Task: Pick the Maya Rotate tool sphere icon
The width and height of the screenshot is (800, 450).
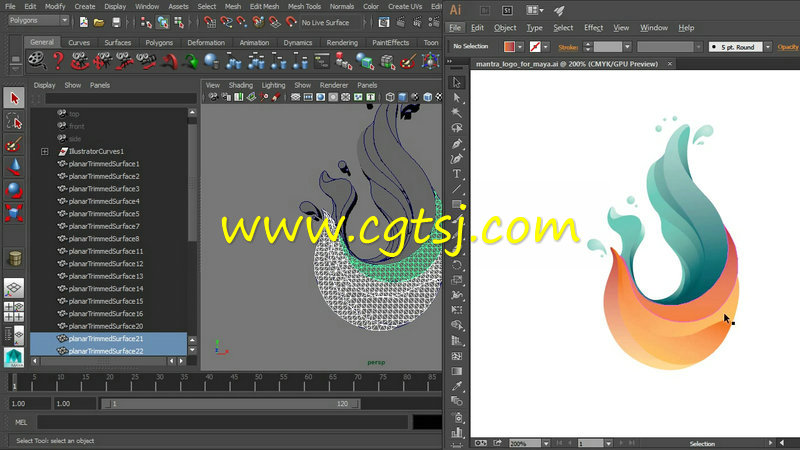Action: (x=14, y=190)
